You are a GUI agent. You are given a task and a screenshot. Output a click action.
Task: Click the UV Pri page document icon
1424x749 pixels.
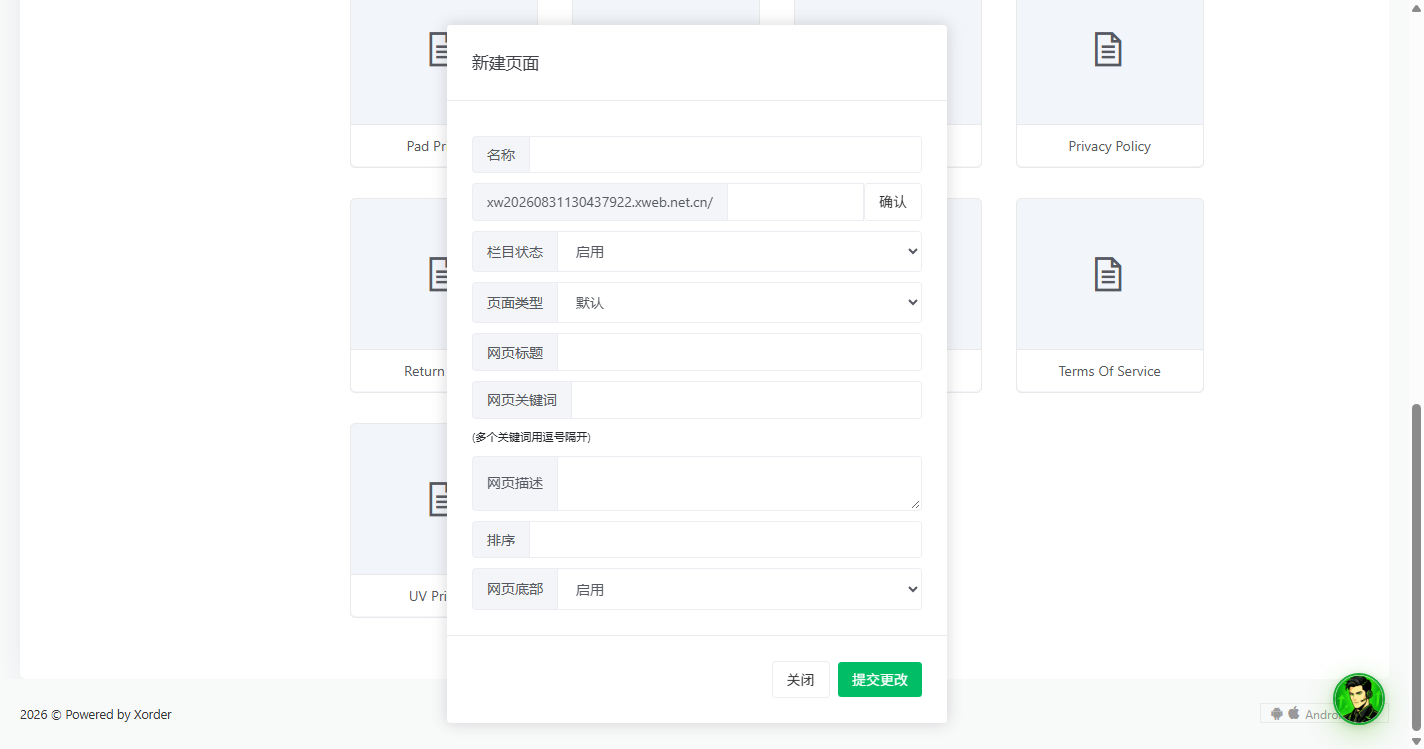(438, 499)
